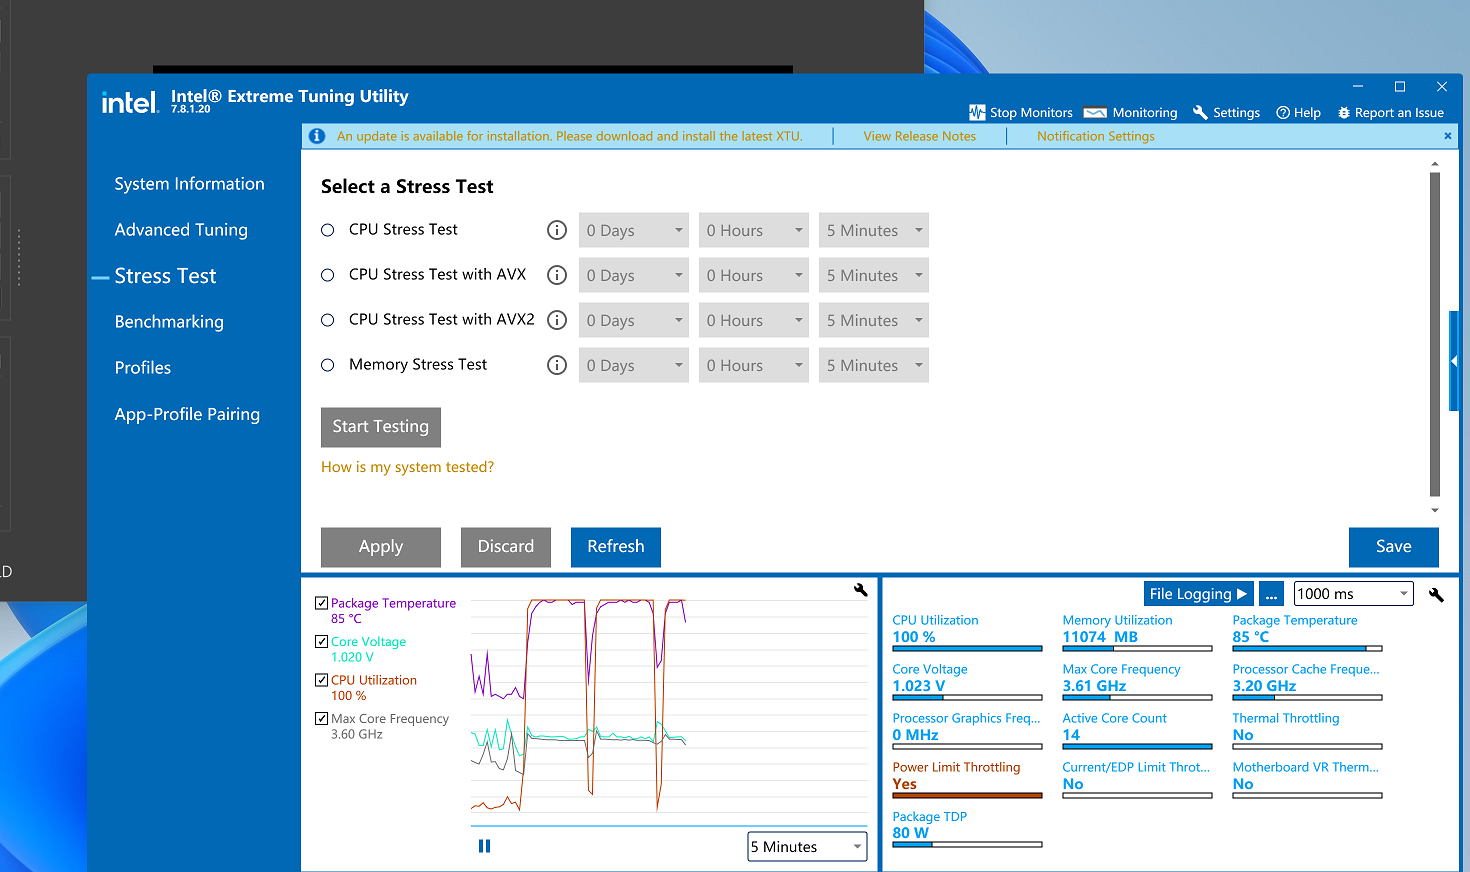Click Start Testing button
The height and width of the screenshot is (872, 1470).
click(381, 427)
